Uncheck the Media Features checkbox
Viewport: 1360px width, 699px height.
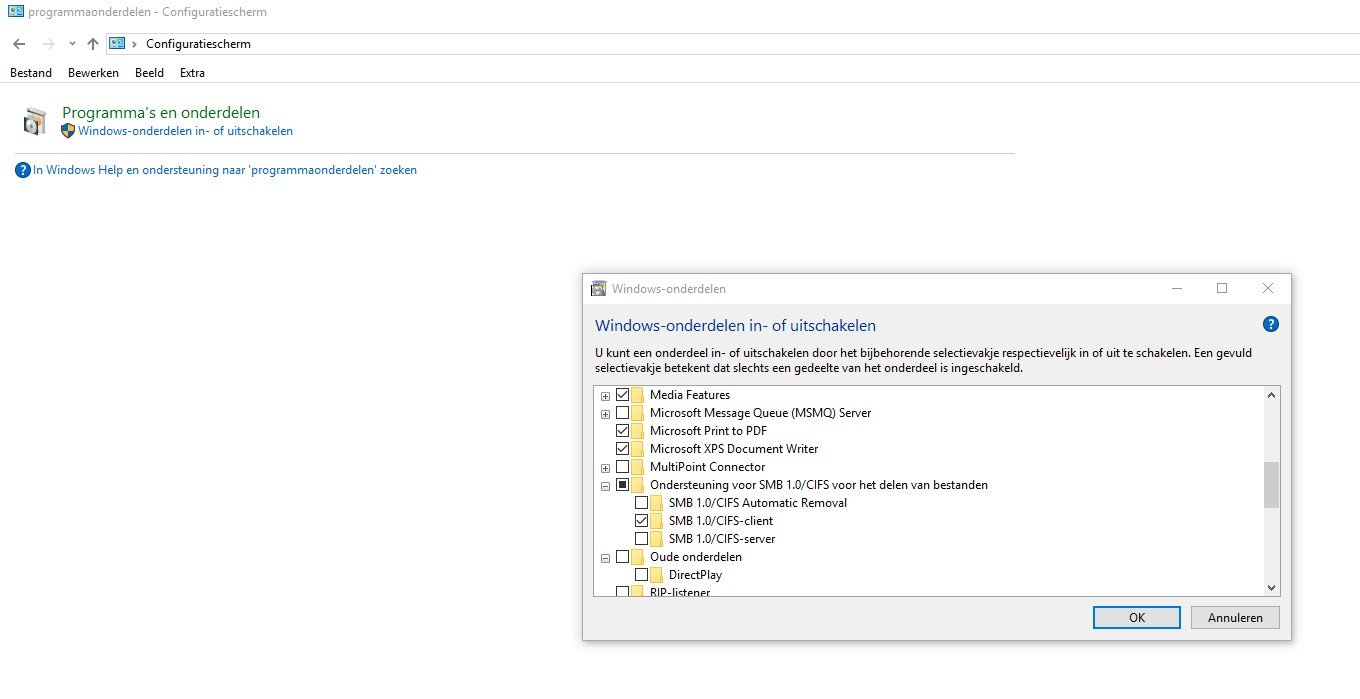coord(623,395)
